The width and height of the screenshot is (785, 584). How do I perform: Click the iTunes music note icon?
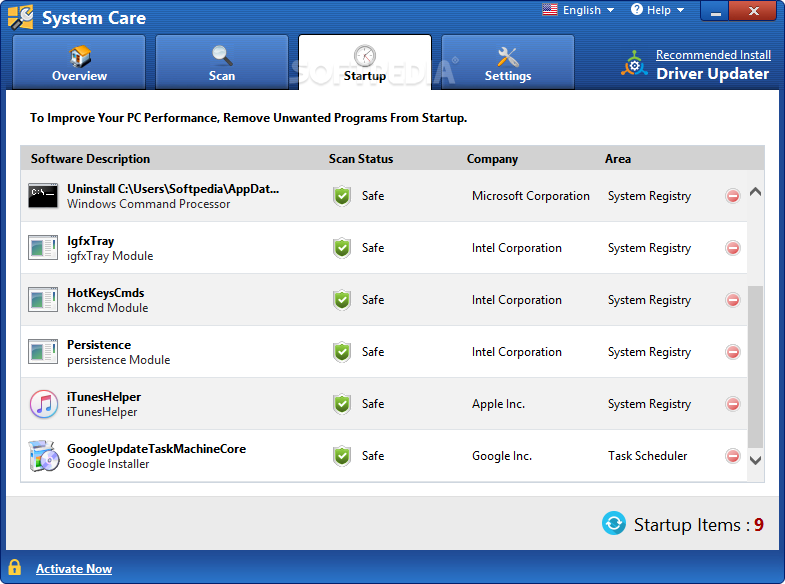pos(44,404)
